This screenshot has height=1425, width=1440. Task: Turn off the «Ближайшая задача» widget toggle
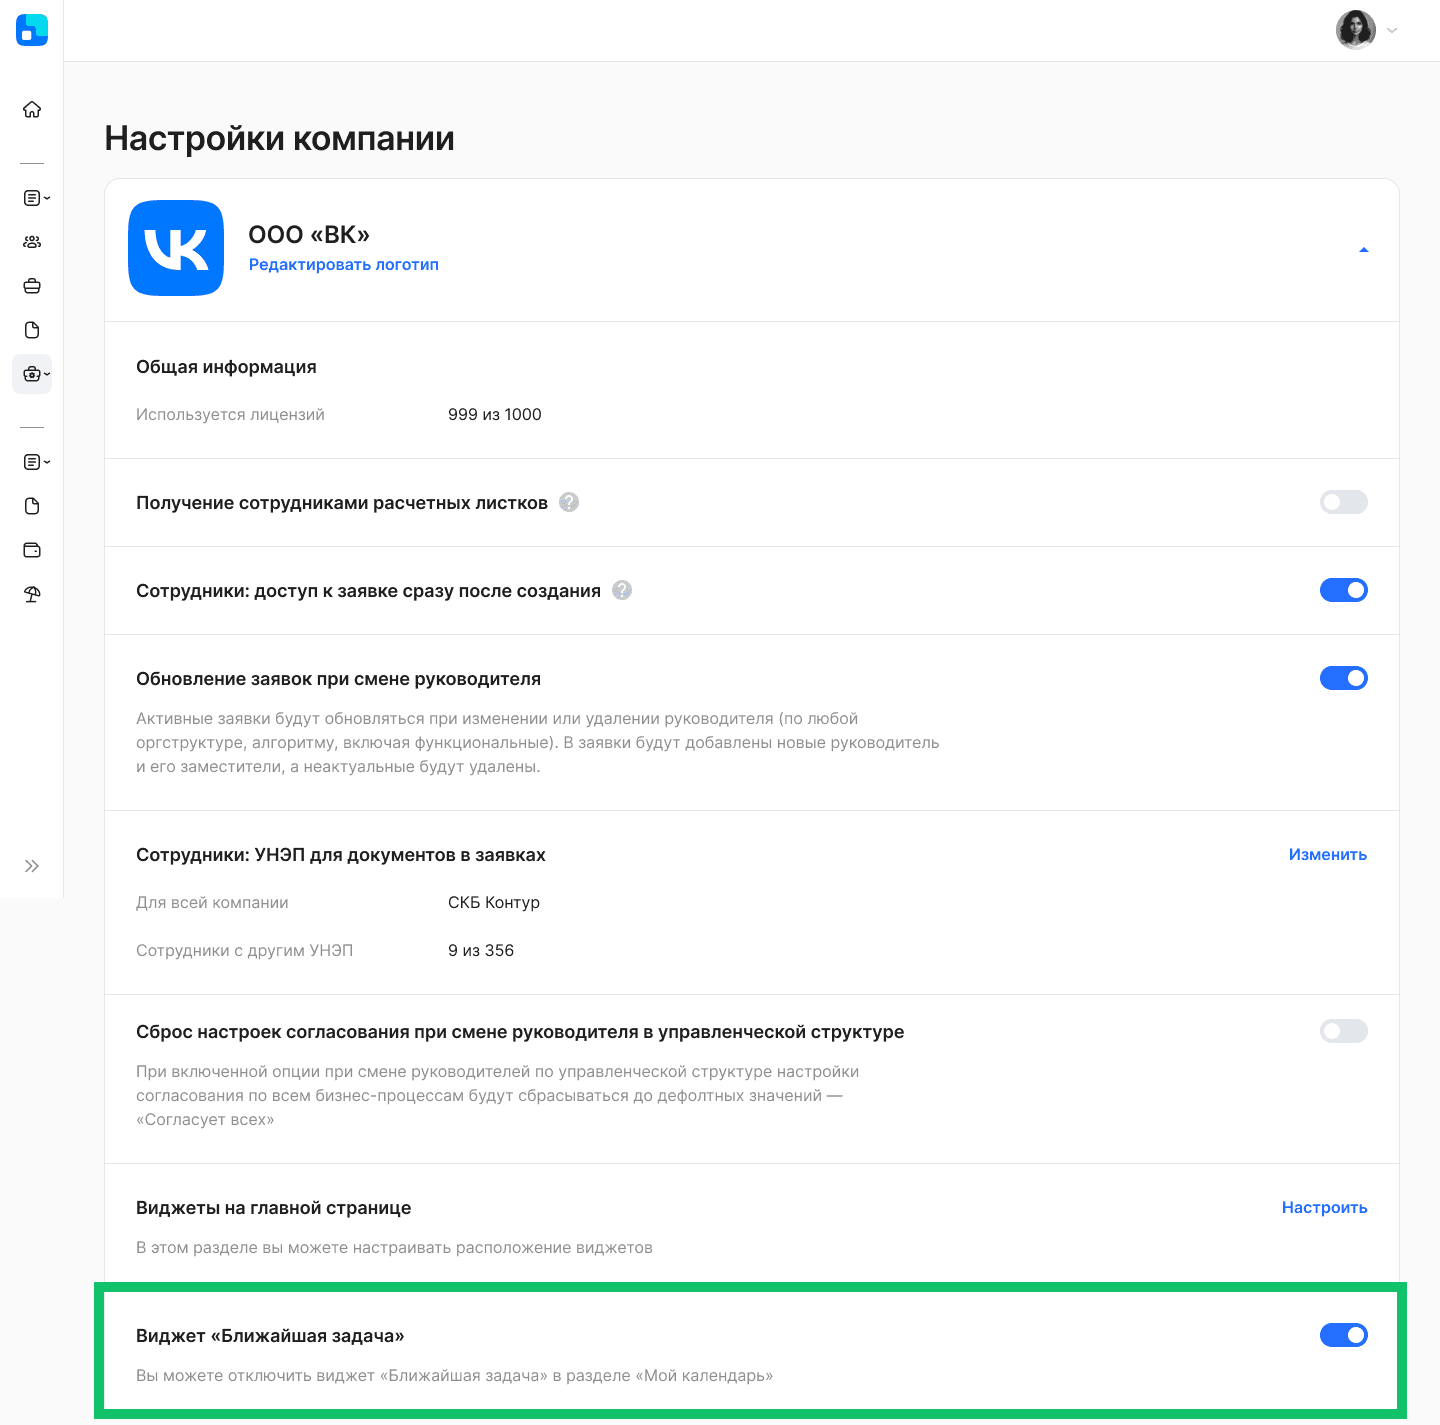click(1343, 1335)
